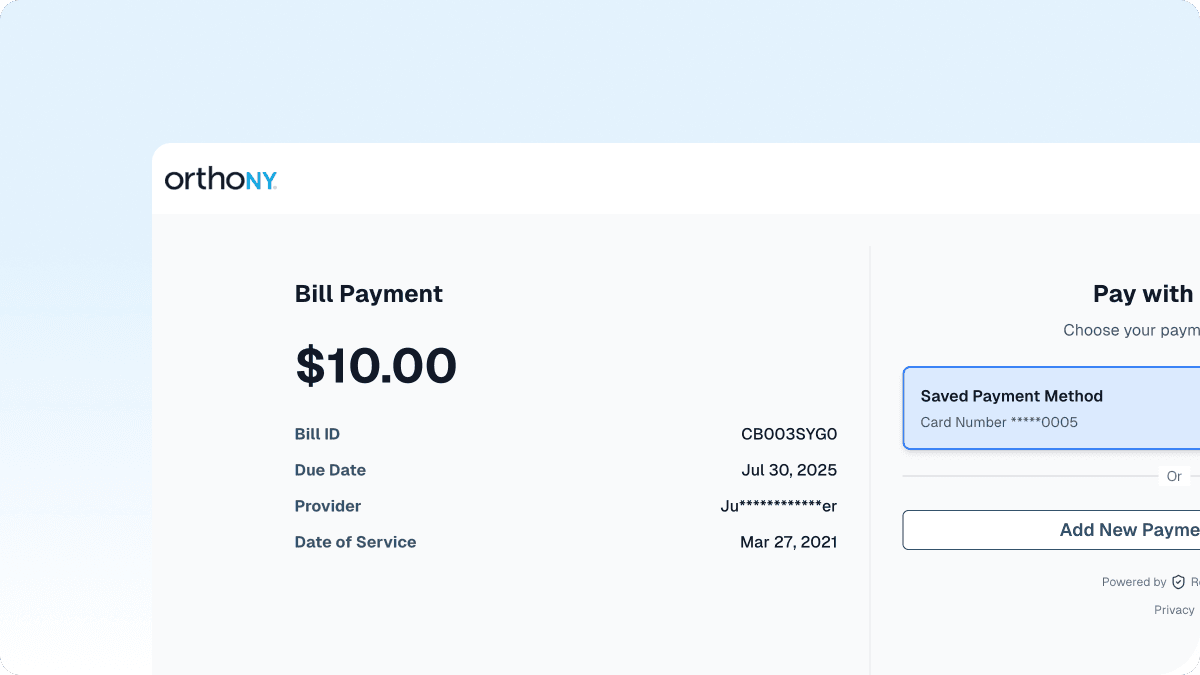Screen dimensions: 1200x675
Task: Click the Due Date label
Action: [330, 470]
